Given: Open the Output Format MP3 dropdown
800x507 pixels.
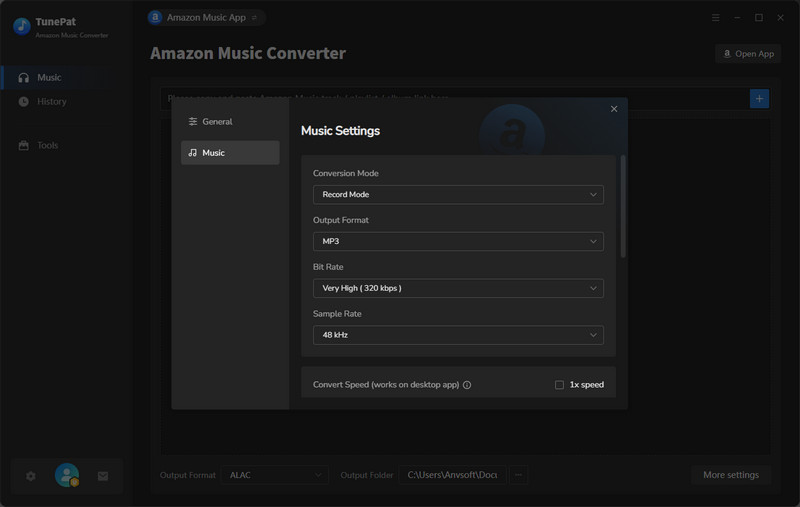Looking at the screenshot, I should click(458, 241).
